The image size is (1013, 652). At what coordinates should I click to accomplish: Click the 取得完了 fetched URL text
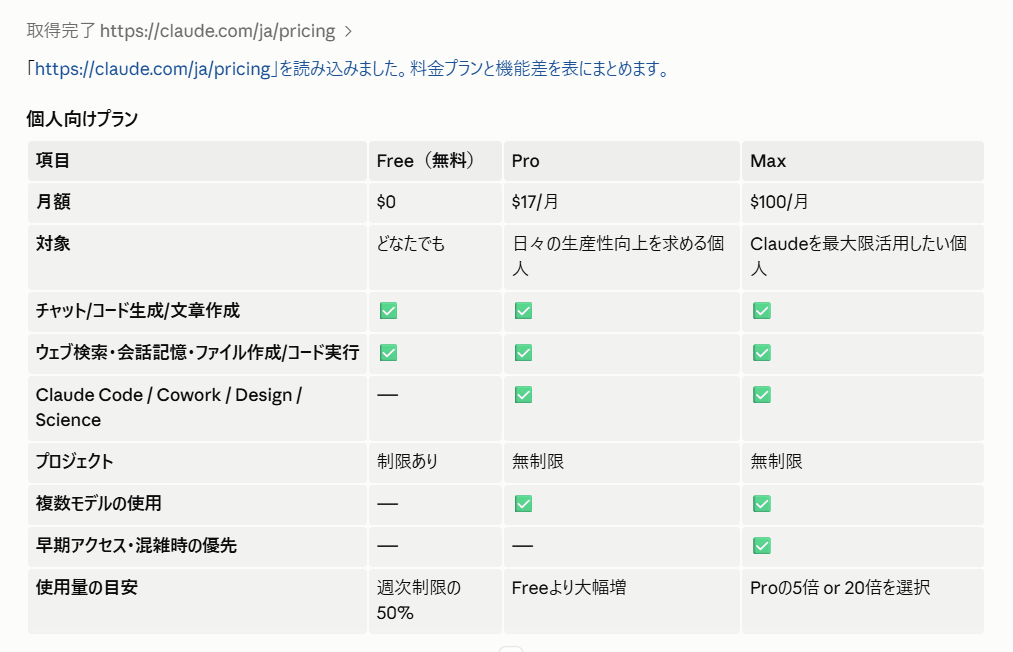click(180, 31)
